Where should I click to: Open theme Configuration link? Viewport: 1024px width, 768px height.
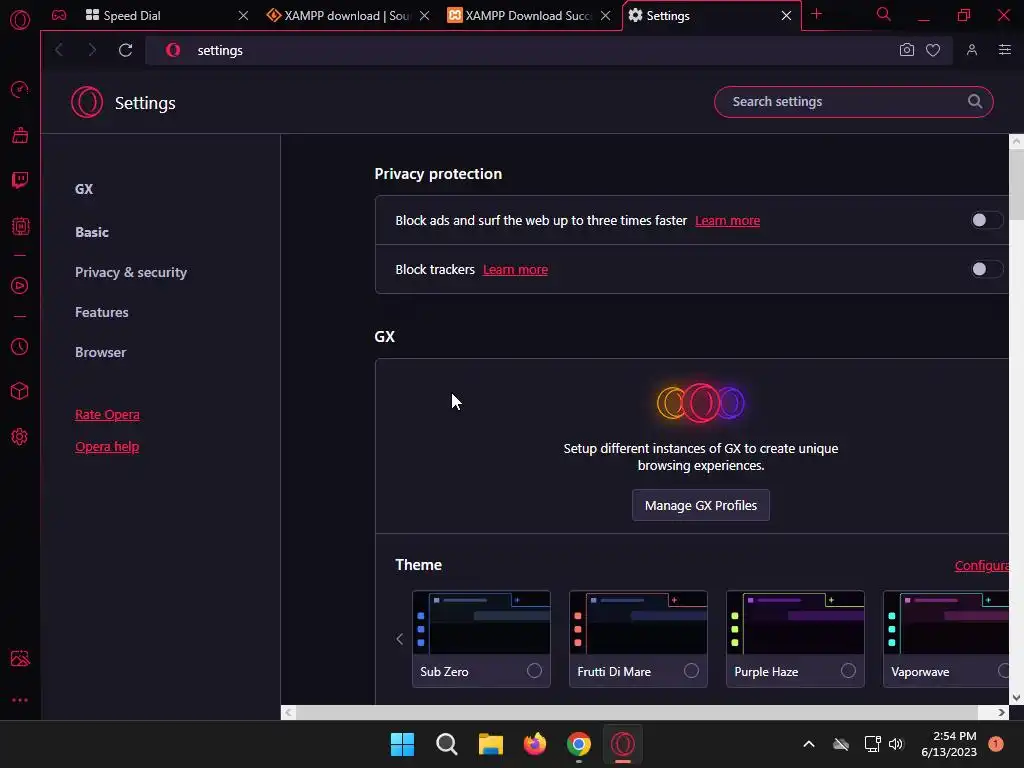point(982,566)
